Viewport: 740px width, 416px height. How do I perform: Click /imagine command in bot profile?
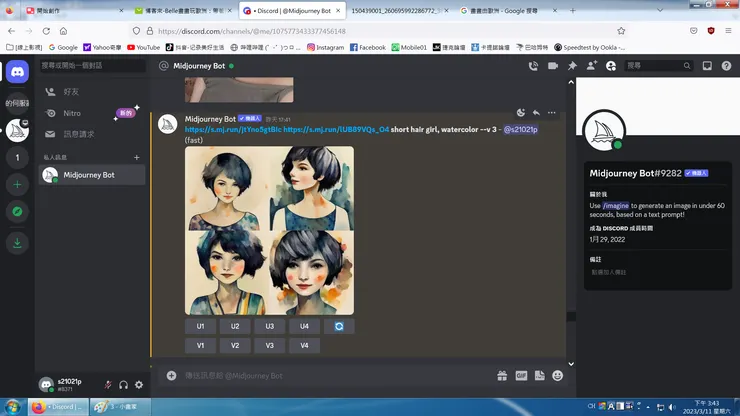click(x=616, y=206)
